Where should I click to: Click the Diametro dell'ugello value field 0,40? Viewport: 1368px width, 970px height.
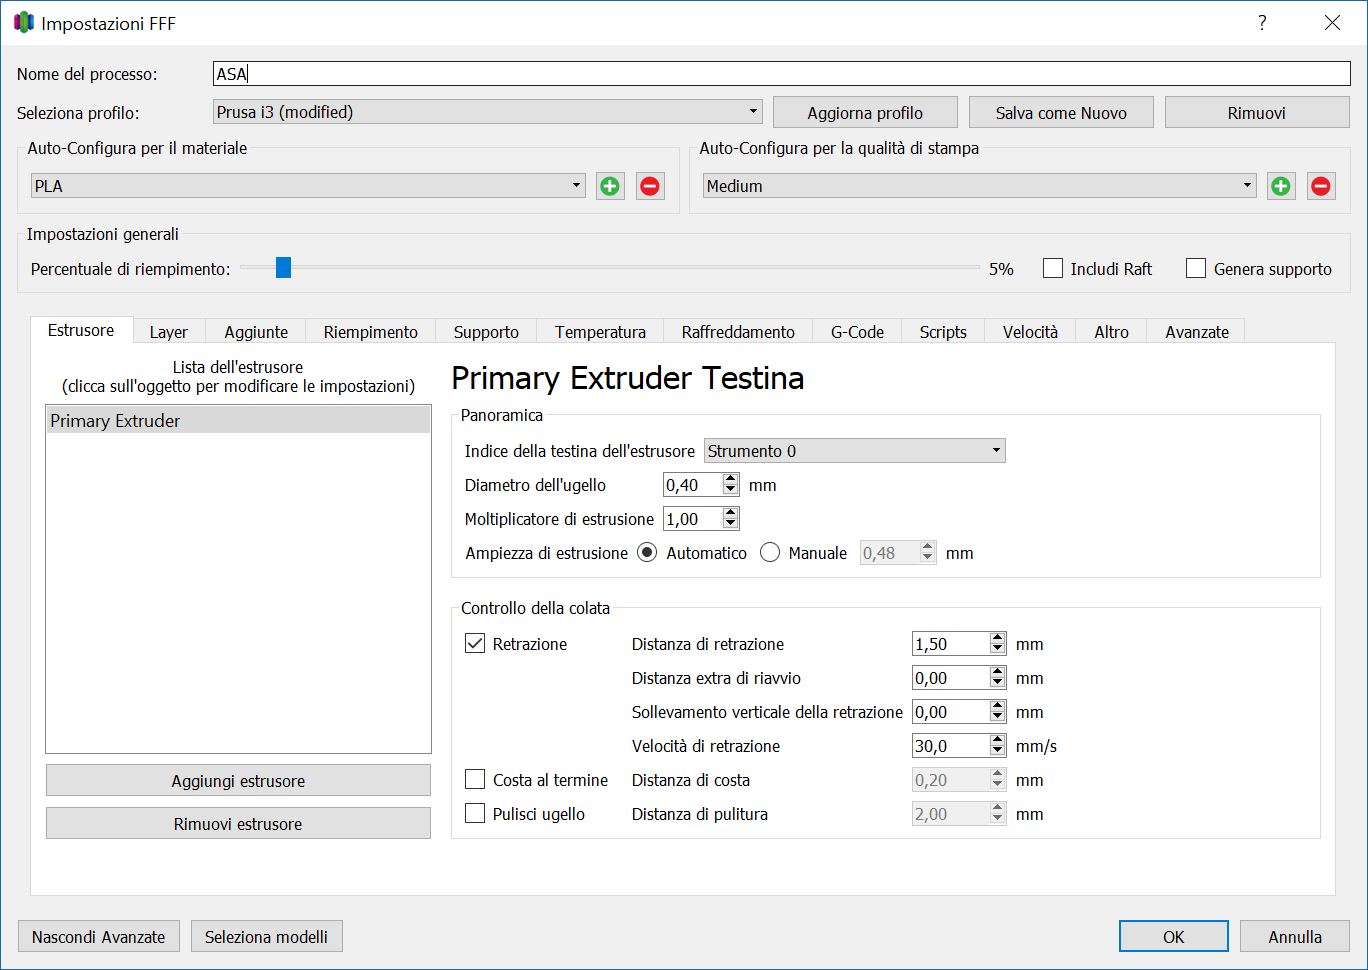click(x=693, y=485)
